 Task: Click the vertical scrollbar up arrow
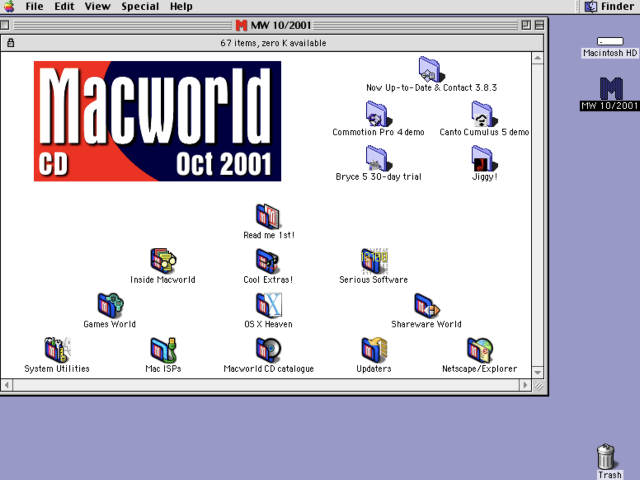[538, 58]
